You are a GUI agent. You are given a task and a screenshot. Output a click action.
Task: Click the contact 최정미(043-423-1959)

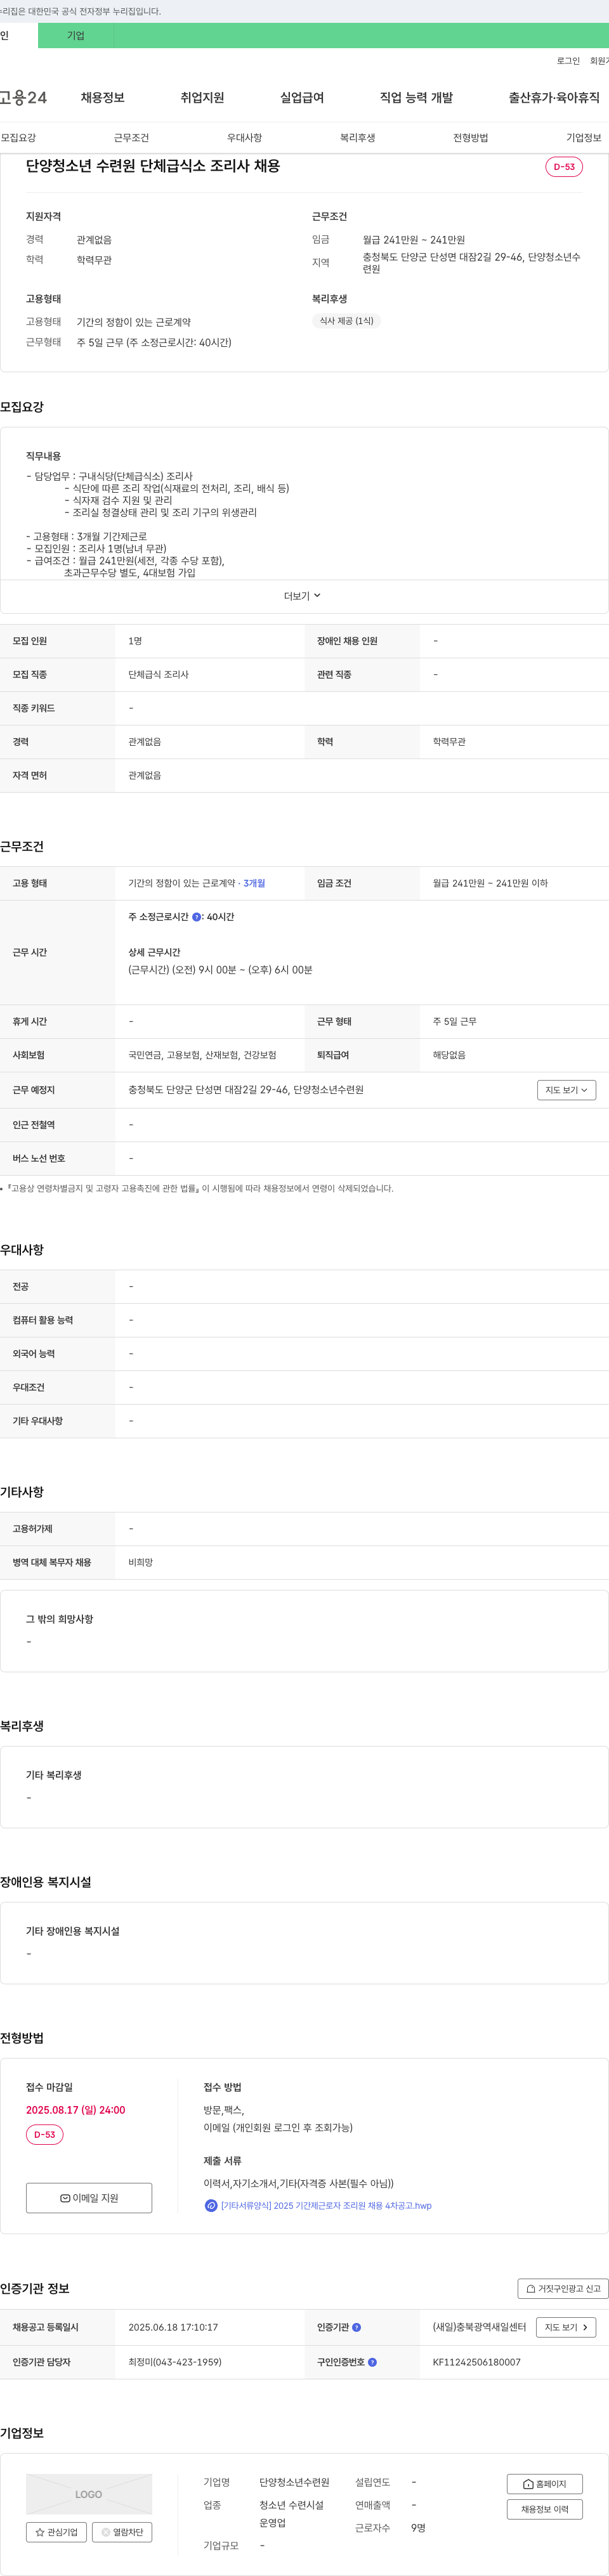(175, 2362)
